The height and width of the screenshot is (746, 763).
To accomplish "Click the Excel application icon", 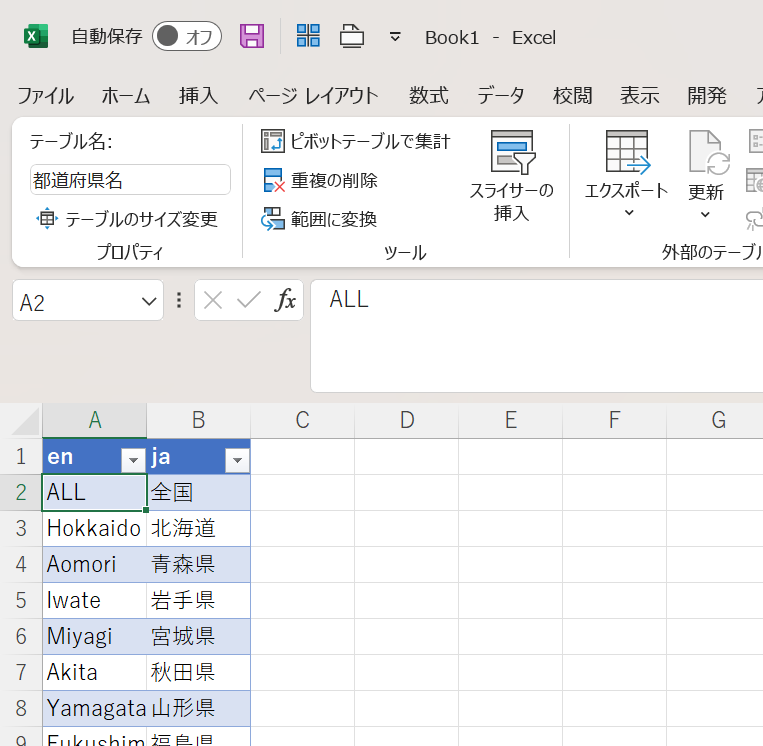I will (x=36, y=36).
